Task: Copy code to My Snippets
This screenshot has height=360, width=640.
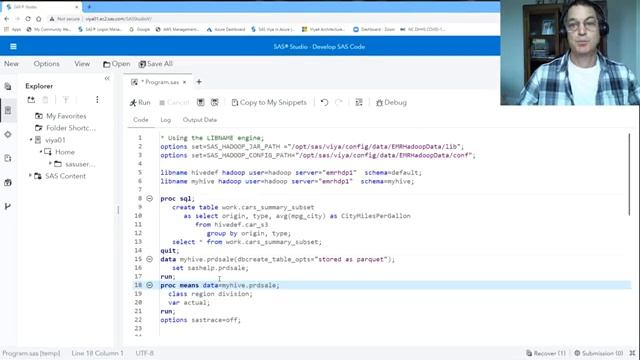Action: [x=269, y=102]
